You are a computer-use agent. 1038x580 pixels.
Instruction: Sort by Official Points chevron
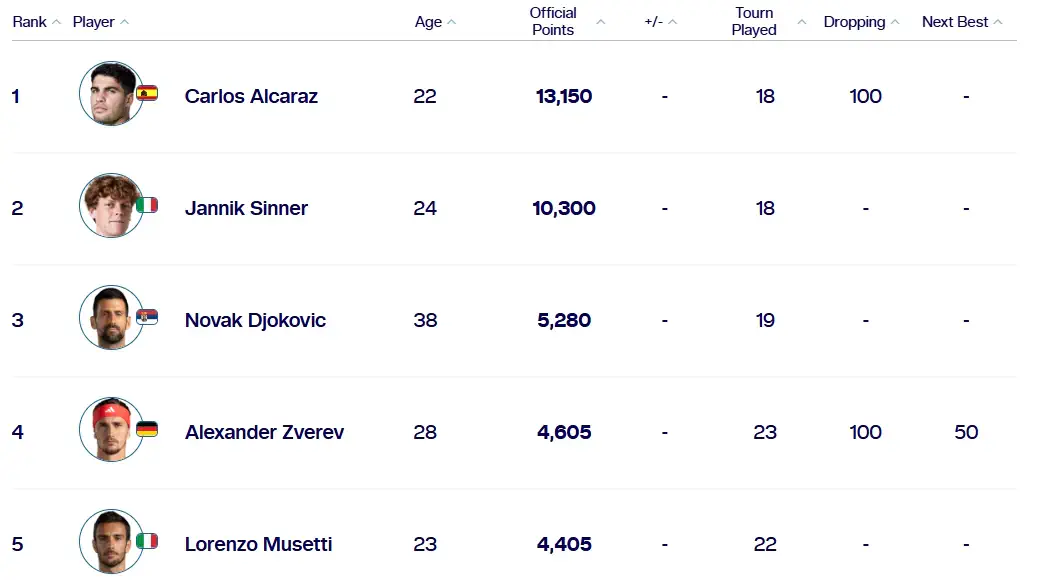pyautogui.click(x=600, y=22)
